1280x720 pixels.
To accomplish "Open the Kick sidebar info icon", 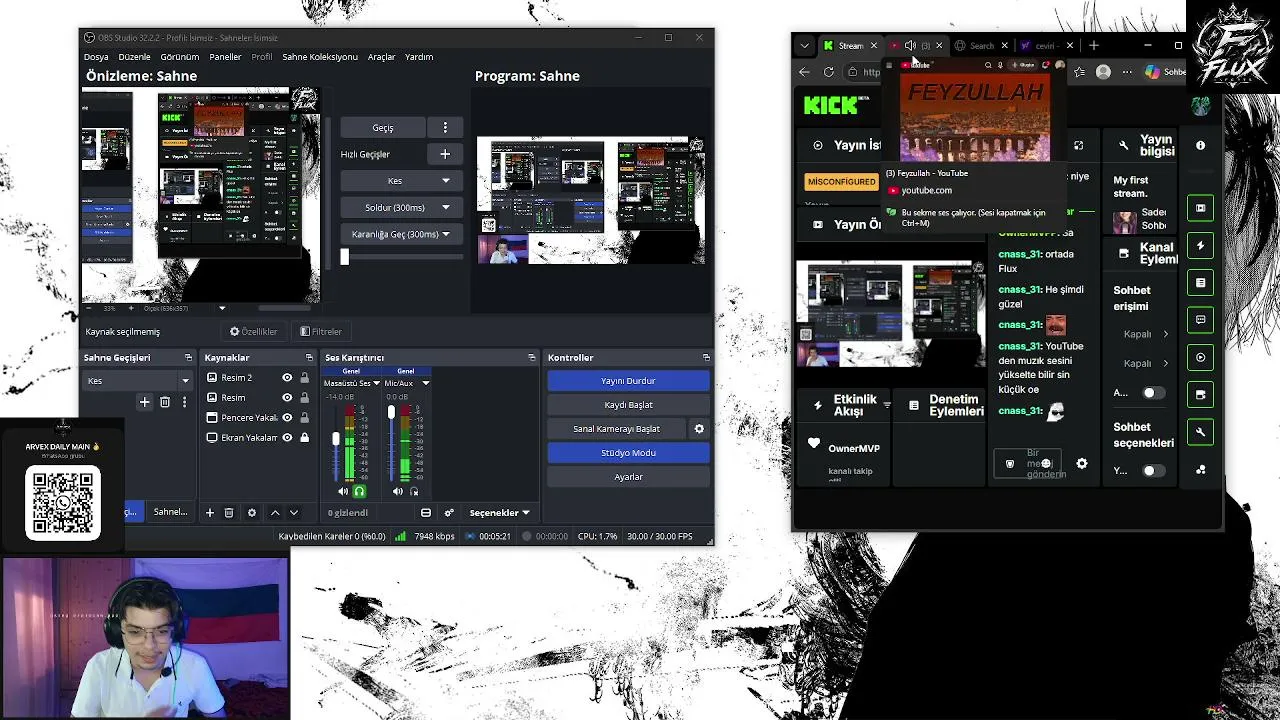I will (1200, 145).
